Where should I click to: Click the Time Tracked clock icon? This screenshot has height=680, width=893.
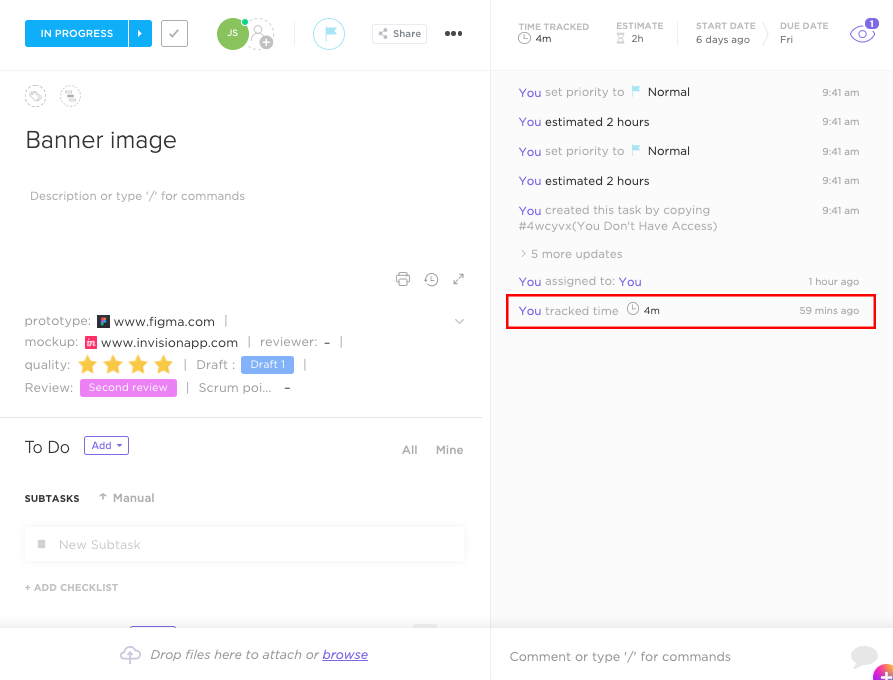[x=522, y=37]
